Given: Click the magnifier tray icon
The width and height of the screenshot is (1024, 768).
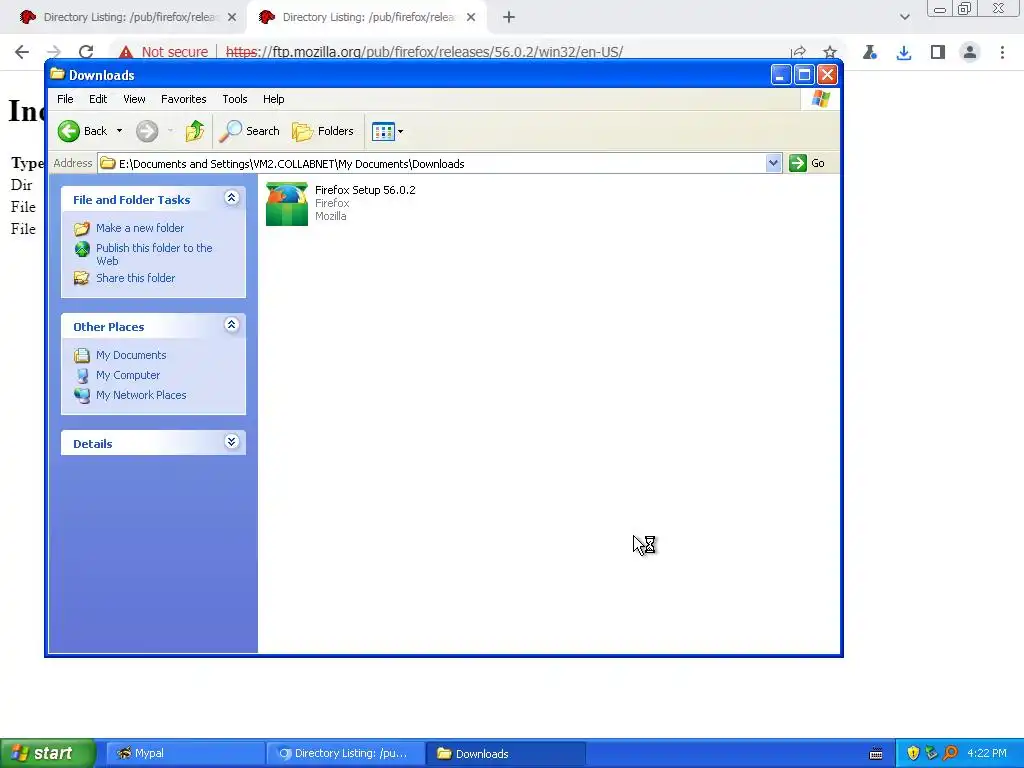Looking at the screenshot, I should [x=950, y=754].
